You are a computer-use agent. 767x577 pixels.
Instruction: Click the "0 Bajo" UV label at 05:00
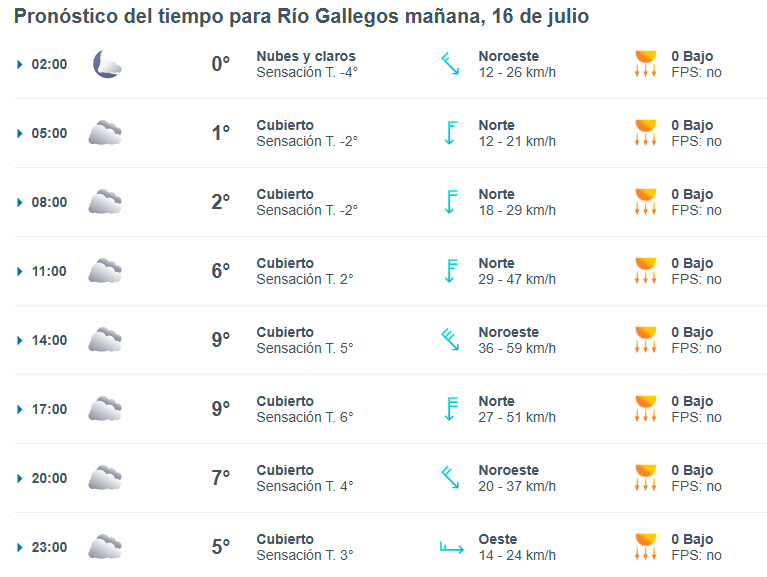[x=692, y=125]
